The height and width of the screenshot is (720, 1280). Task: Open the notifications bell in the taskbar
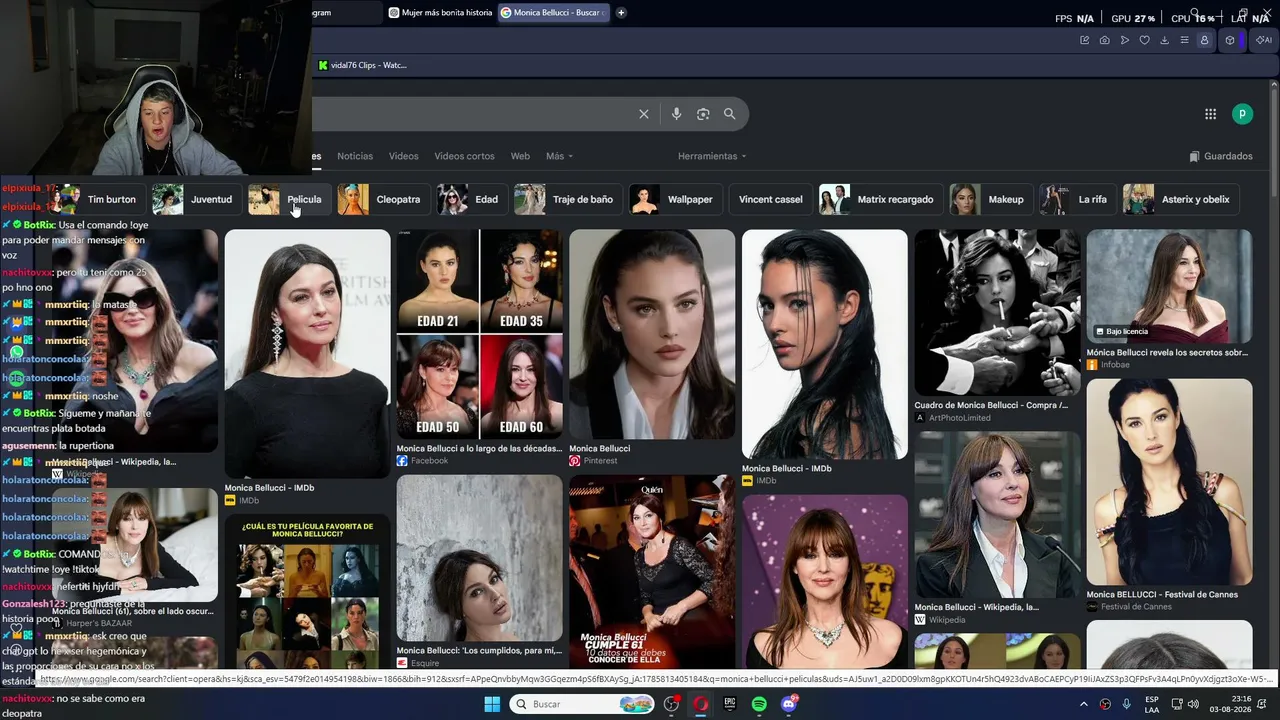click(x=1261, y=704)
